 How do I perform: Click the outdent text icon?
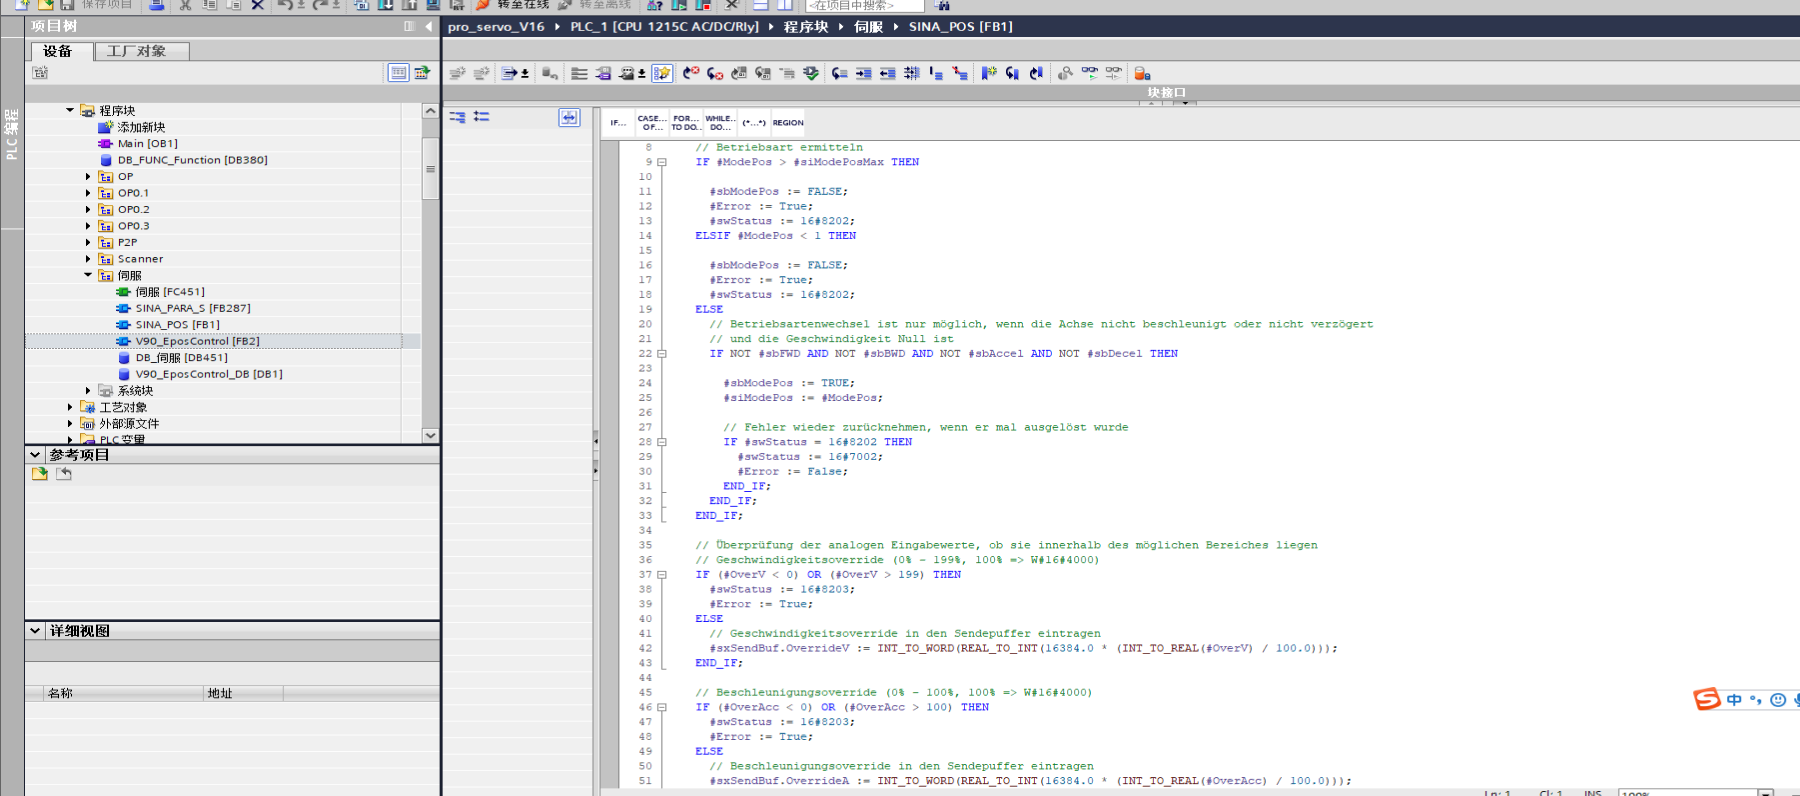point(887,73)
